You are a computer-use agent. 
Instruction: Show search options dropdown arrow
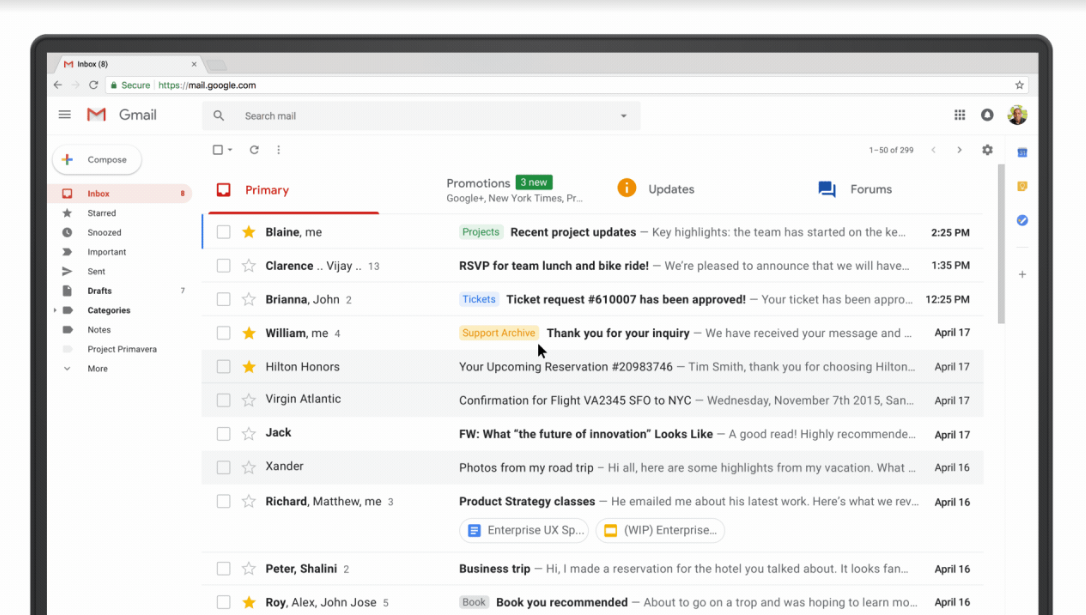click(623, 116)
